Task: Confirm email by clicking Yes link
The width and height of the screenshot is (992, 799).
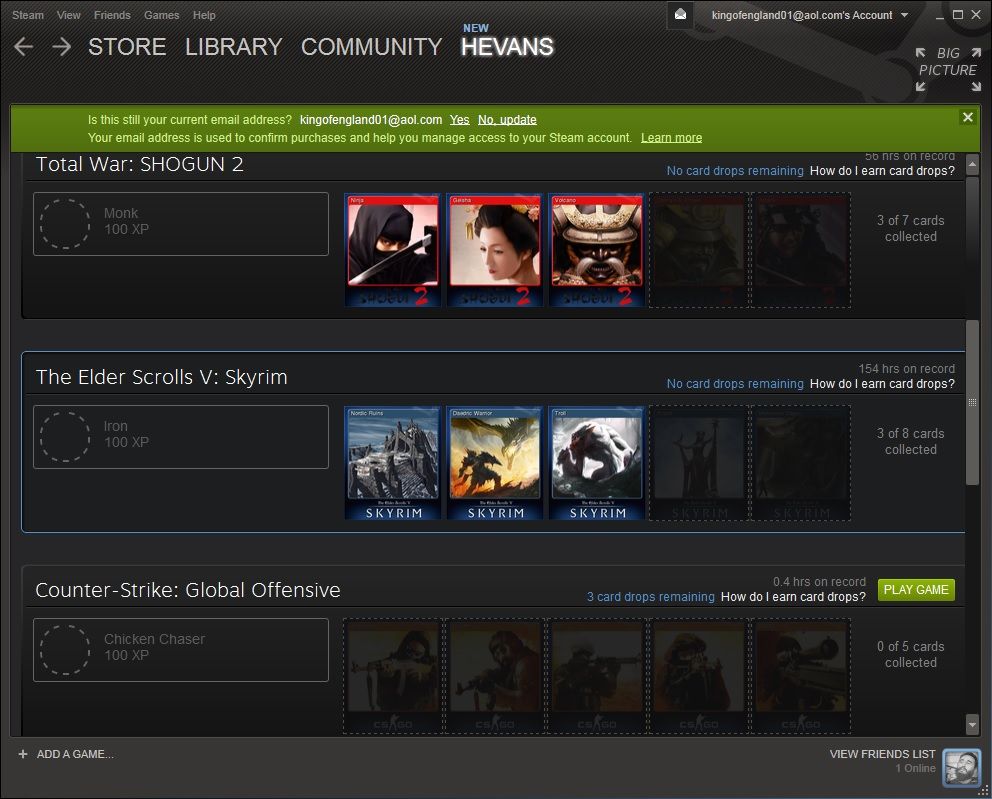Action: 459,120
